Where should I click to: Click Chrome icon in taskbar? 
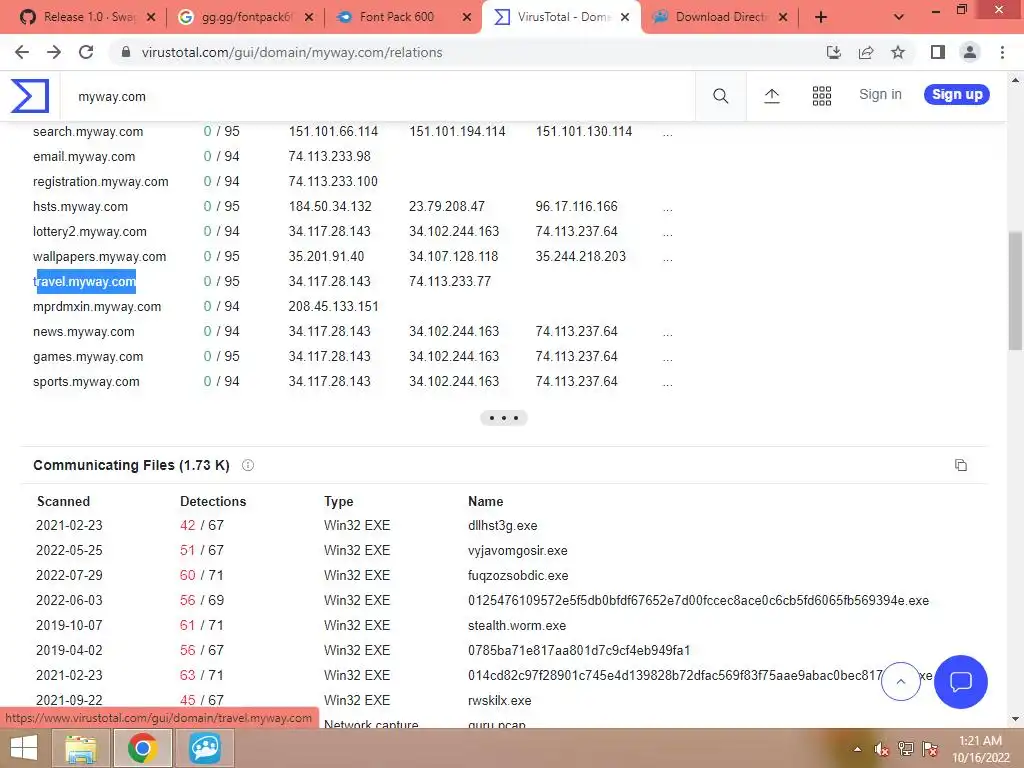142,748
